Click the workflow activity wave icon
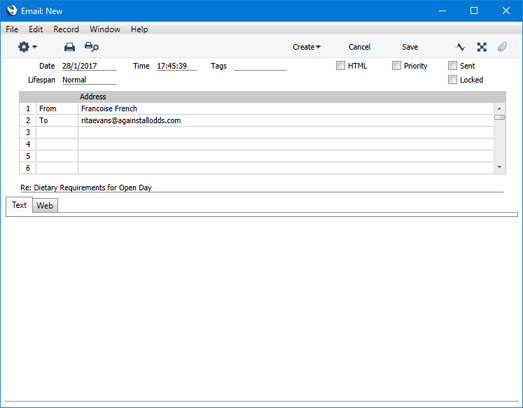 coord(461,47)
